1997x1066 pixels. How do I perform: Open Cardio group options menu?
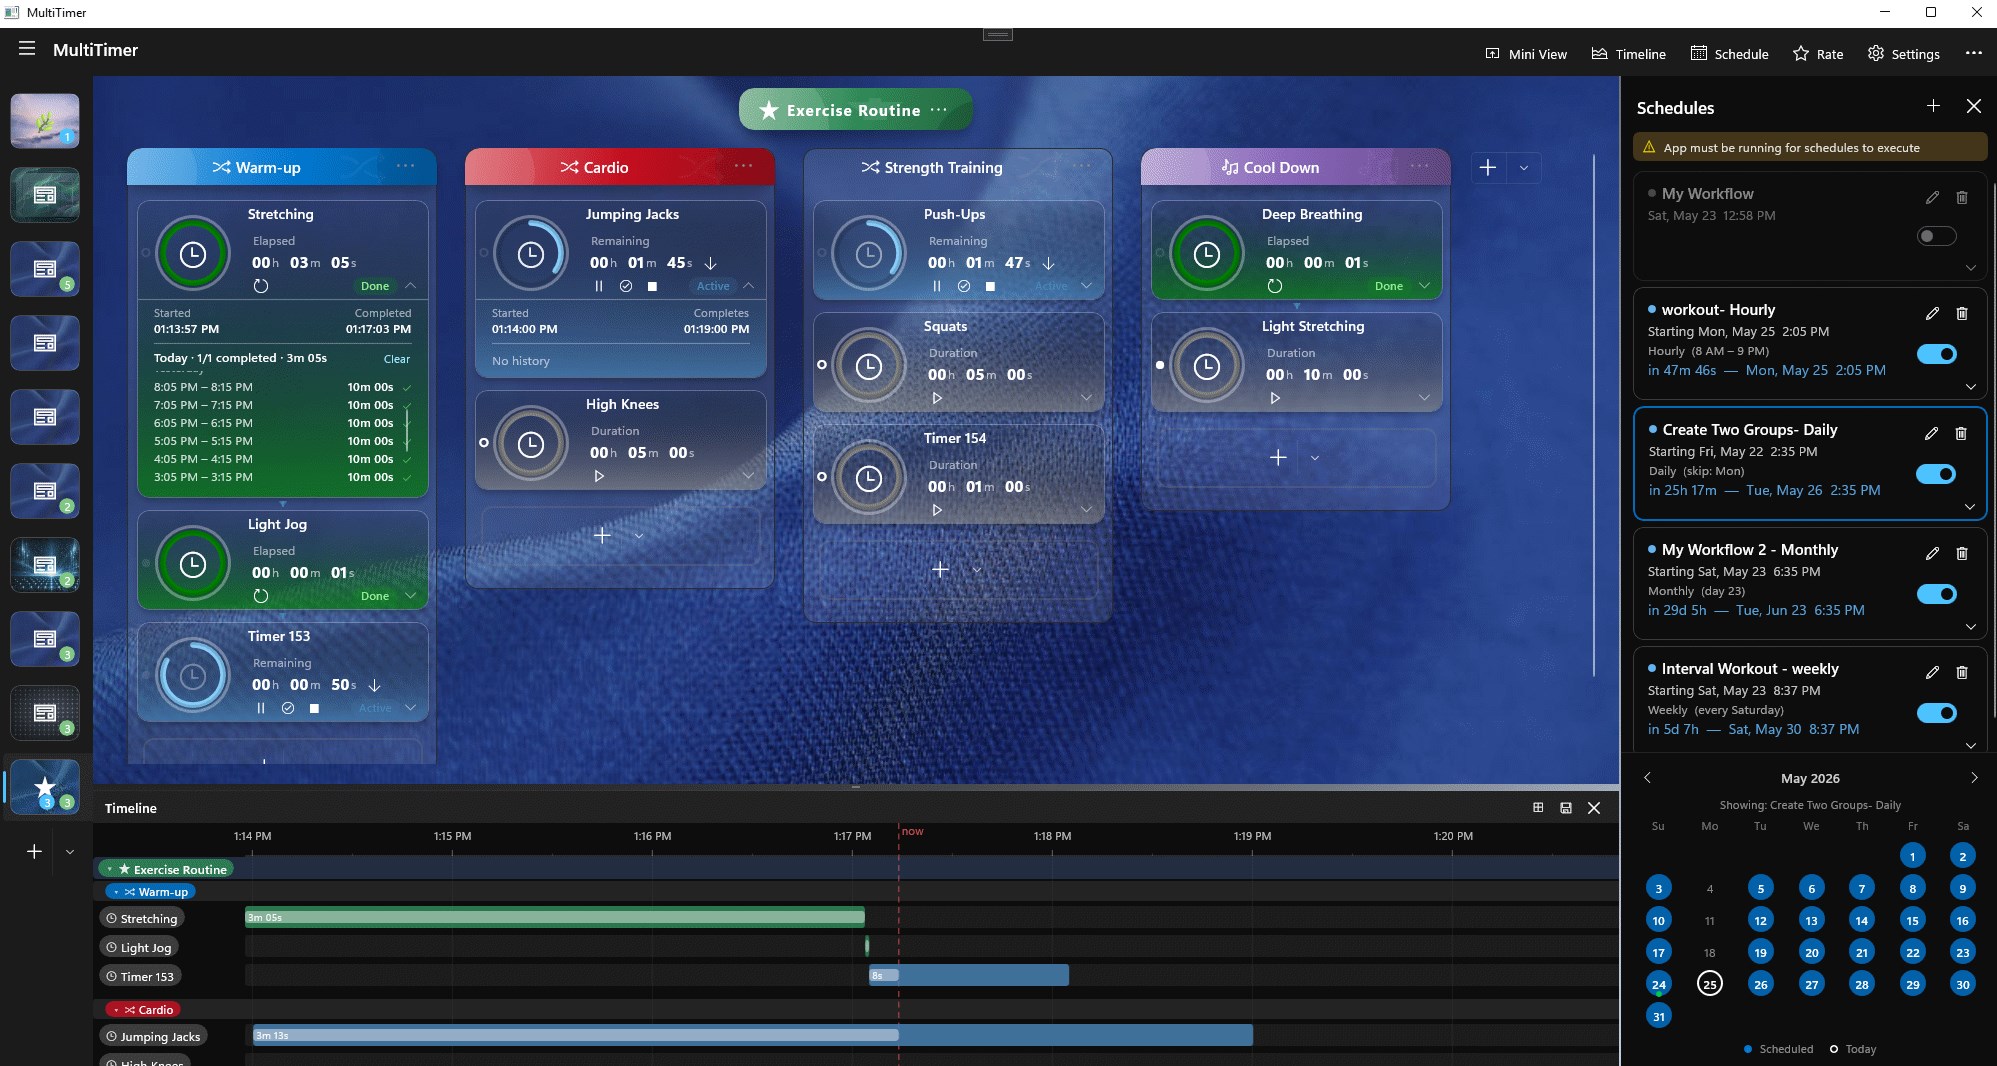pyautogui.click(x=743, y=166)
